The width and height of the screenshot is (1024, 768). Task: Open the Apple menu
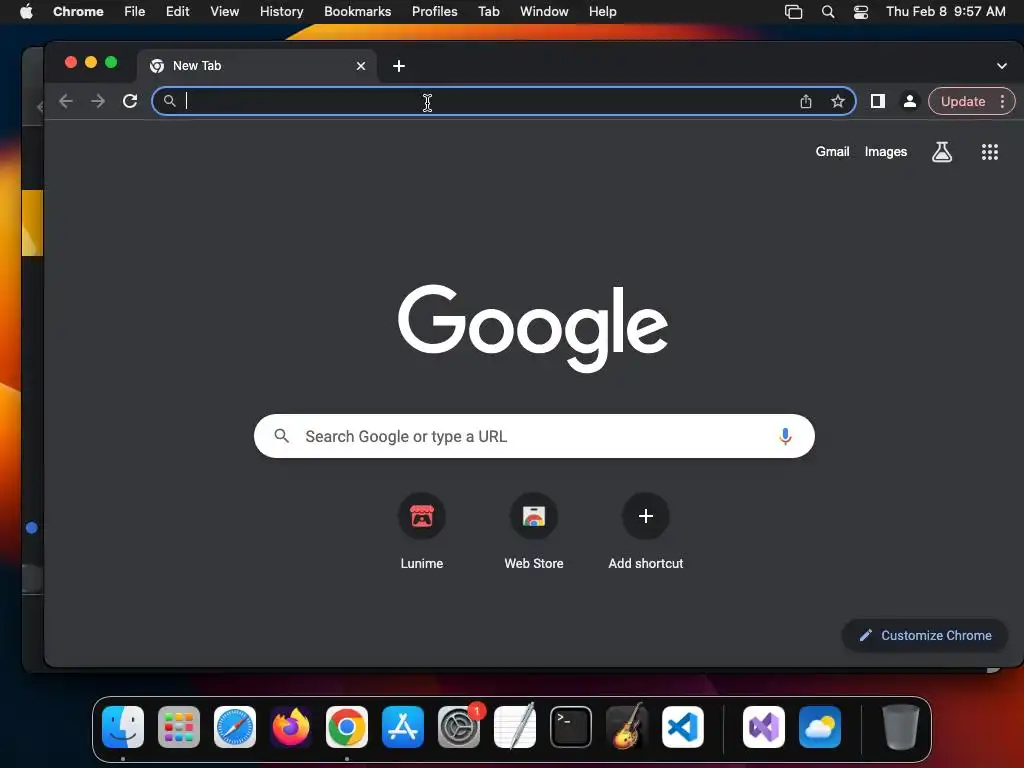[27, 11]
